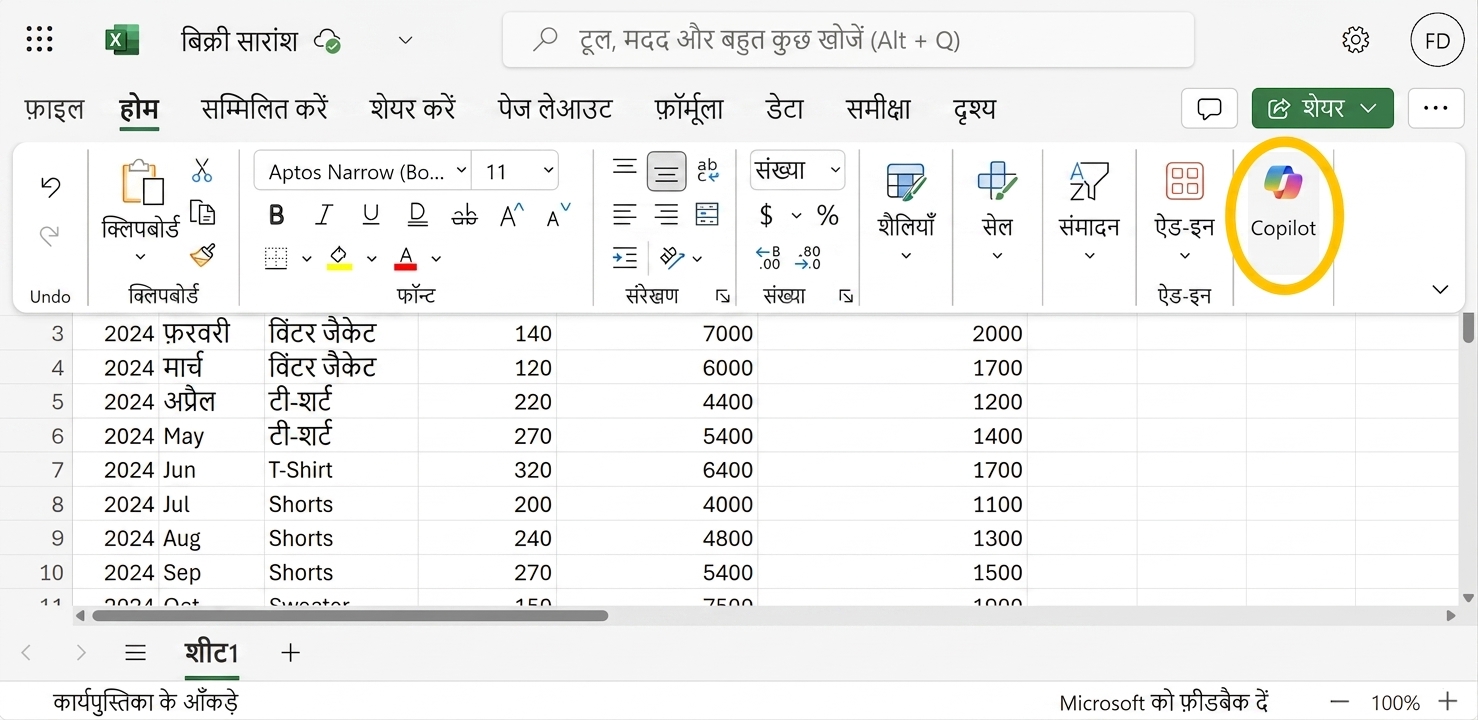This screenshot has height=720, width=1478.
Task: Click the cell borders icon
Action: (276, 258)
